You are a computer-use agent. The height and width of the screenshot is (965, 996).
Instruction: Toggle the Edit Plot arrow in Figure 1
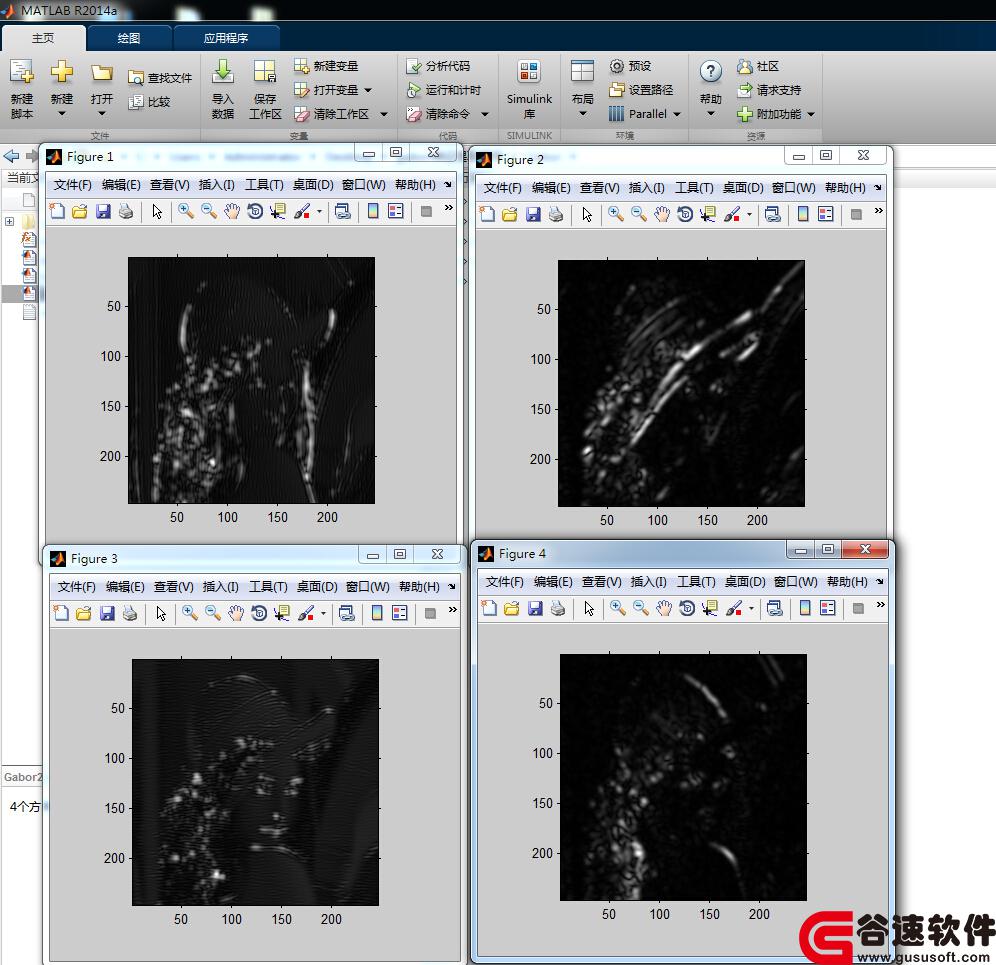tap(157, 211)
